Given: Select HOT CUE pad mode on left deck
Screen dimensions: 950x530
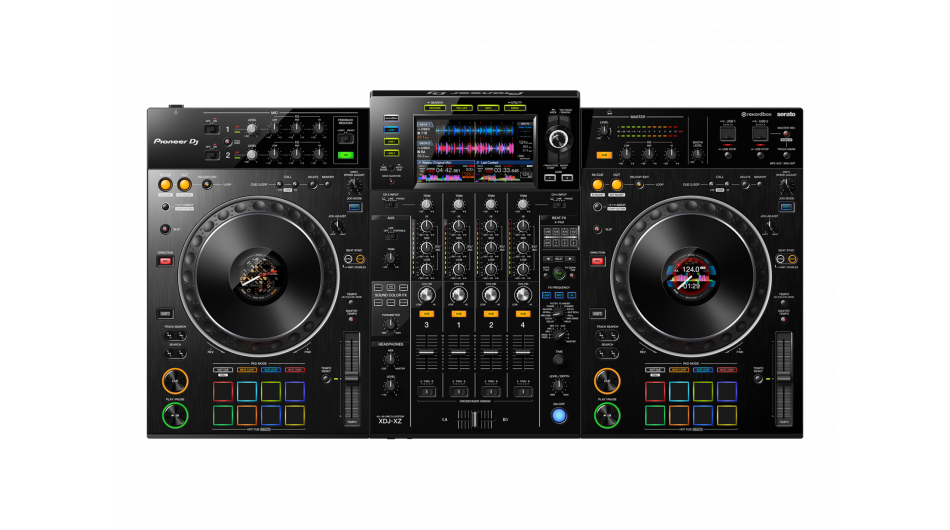Looking at the screenshot, I should (x=222, y=369).
